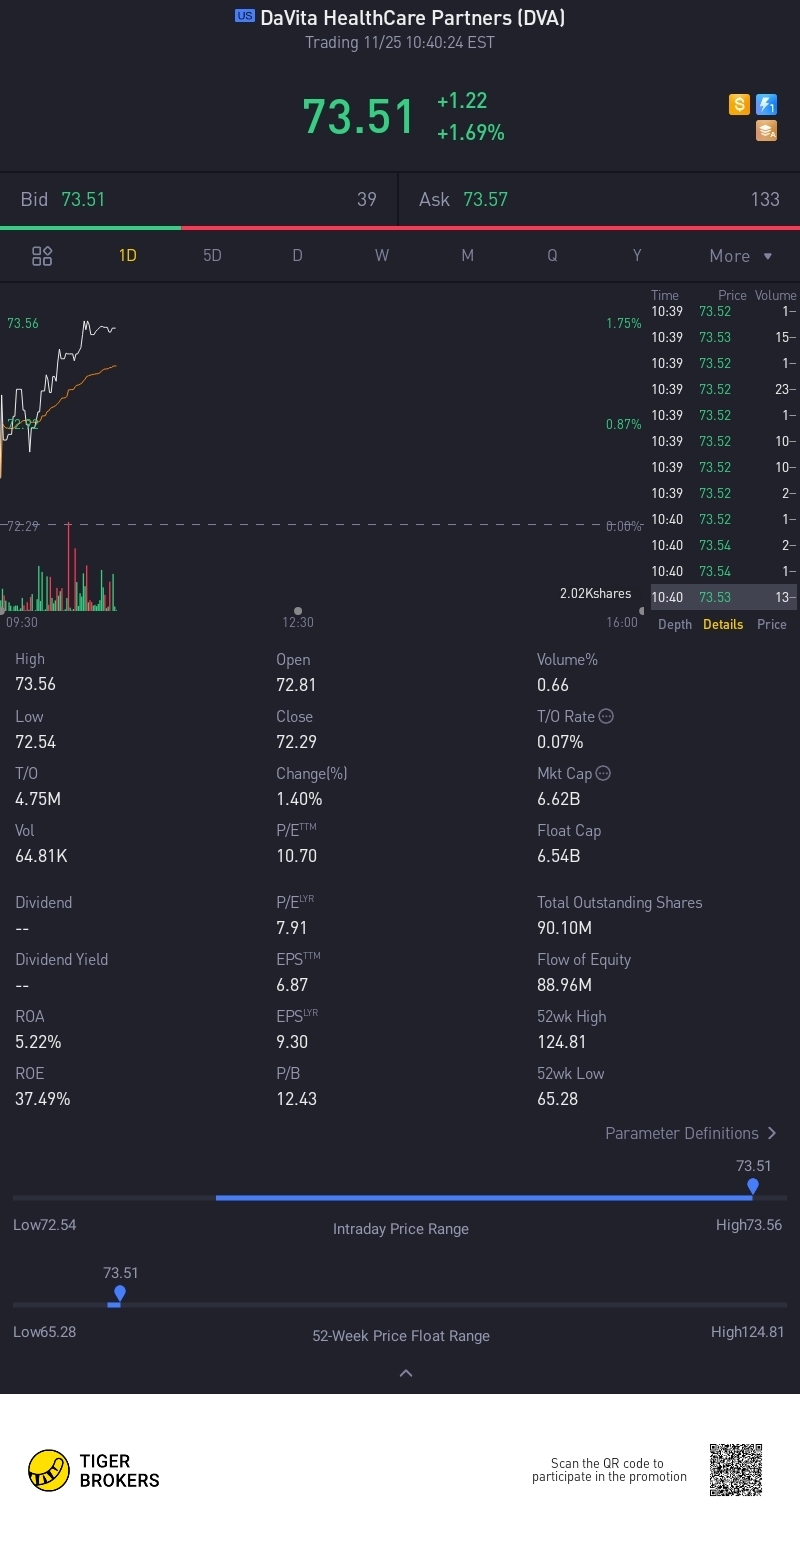800x1547 pixels.
Task: Tap the P/B value 12.43
Action: coord(296,1099)
